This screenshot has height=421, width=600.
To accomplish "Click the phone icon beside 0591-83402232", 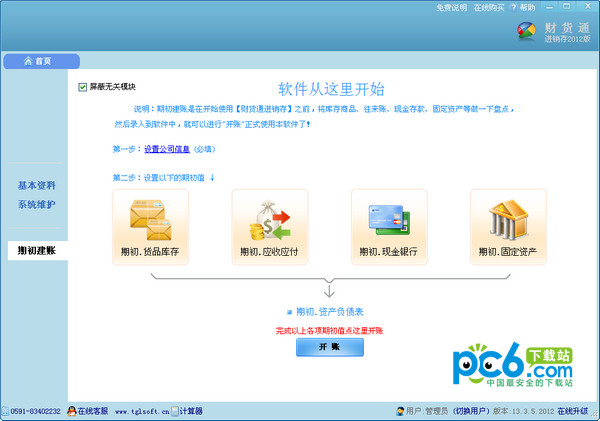I will 5,411.
